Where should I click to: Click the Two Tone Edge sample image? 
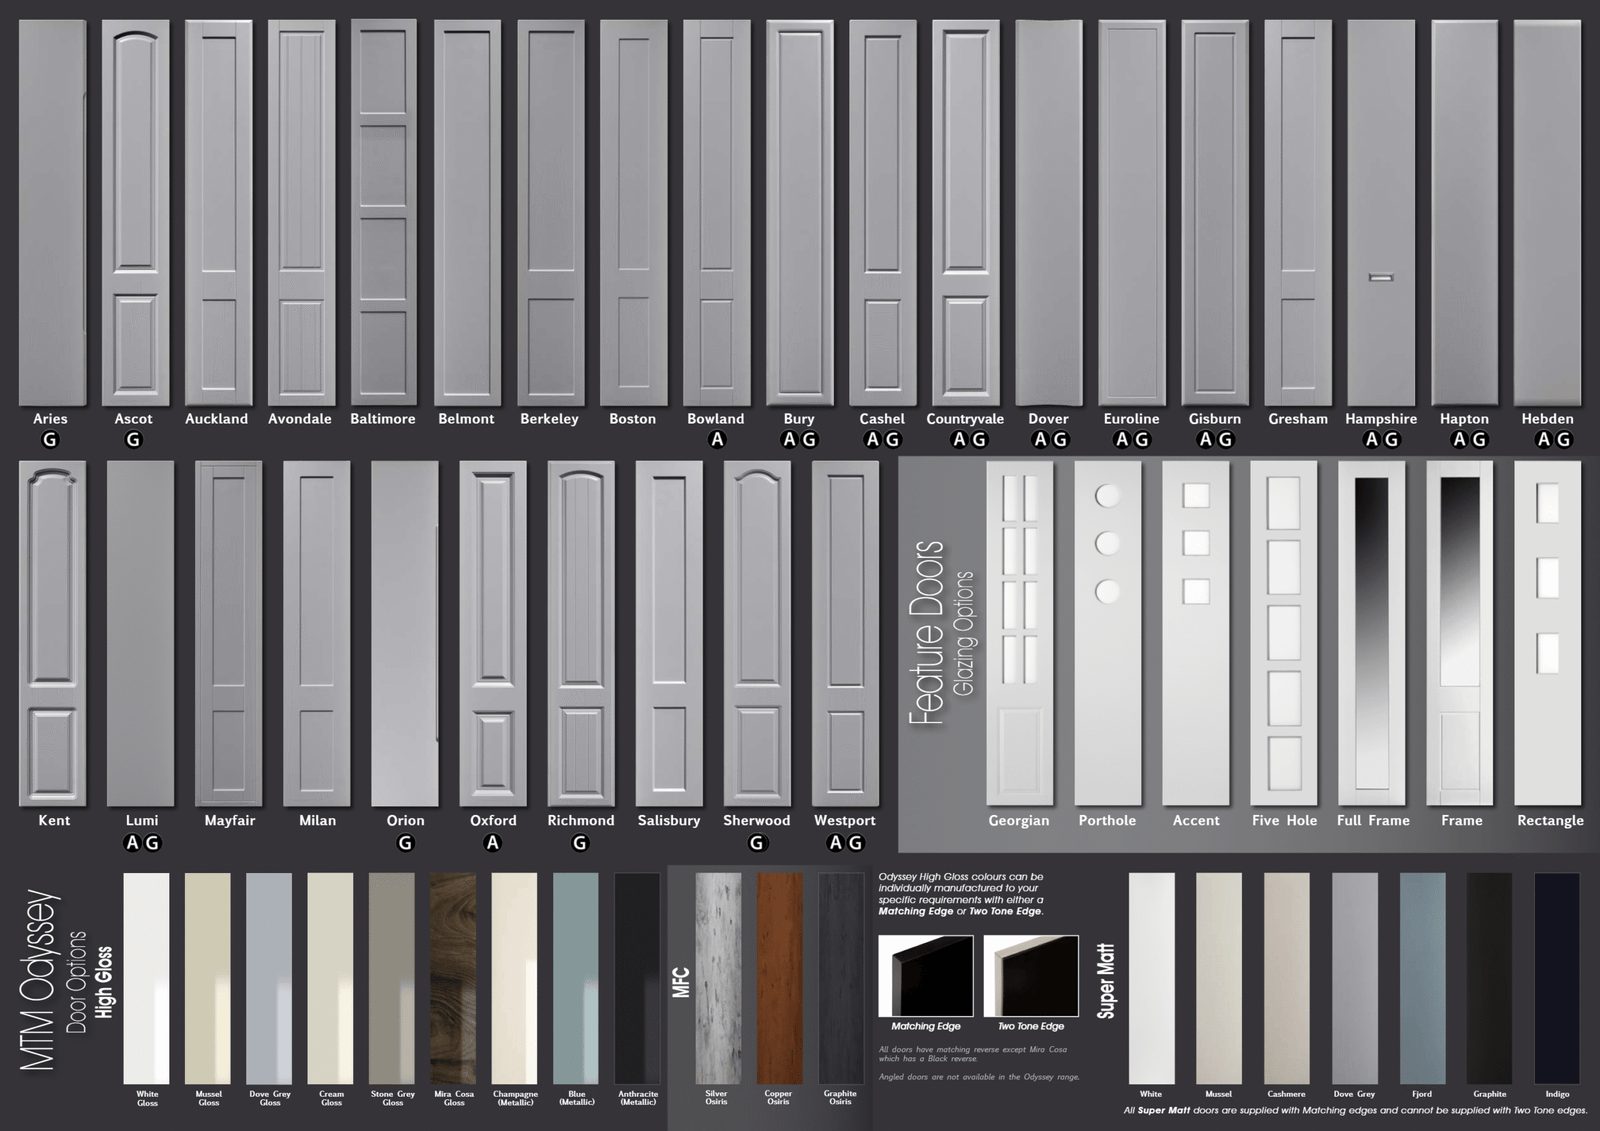coord(1031,976)
